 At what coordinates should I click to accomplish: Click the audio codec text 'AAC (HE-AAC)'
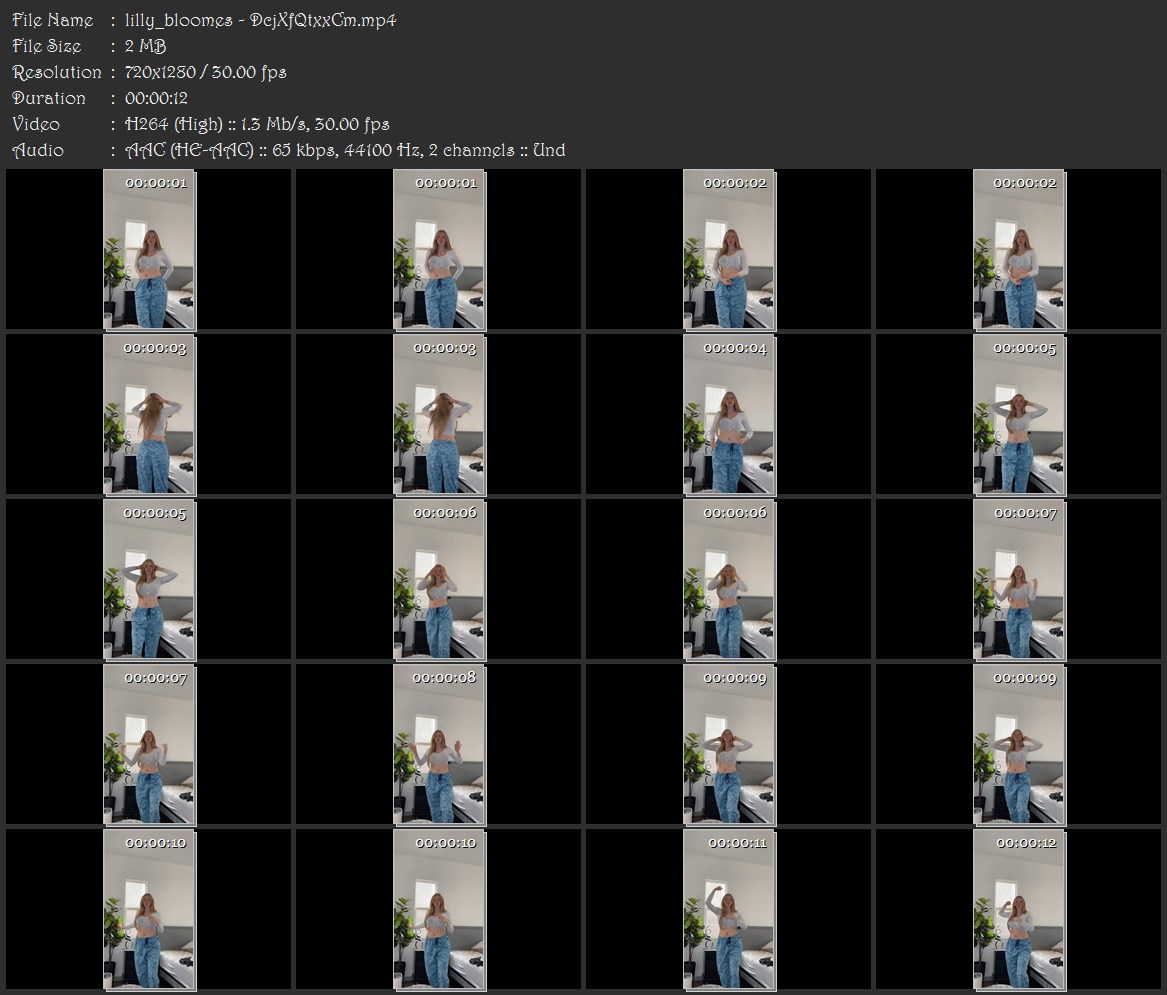click(x=189, y=150)
